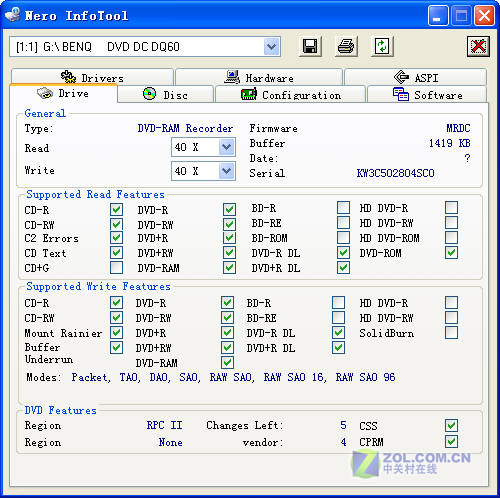Toggle the BD-ROM read feature checkbox
The image size is (500, 498).
(343, 237)
